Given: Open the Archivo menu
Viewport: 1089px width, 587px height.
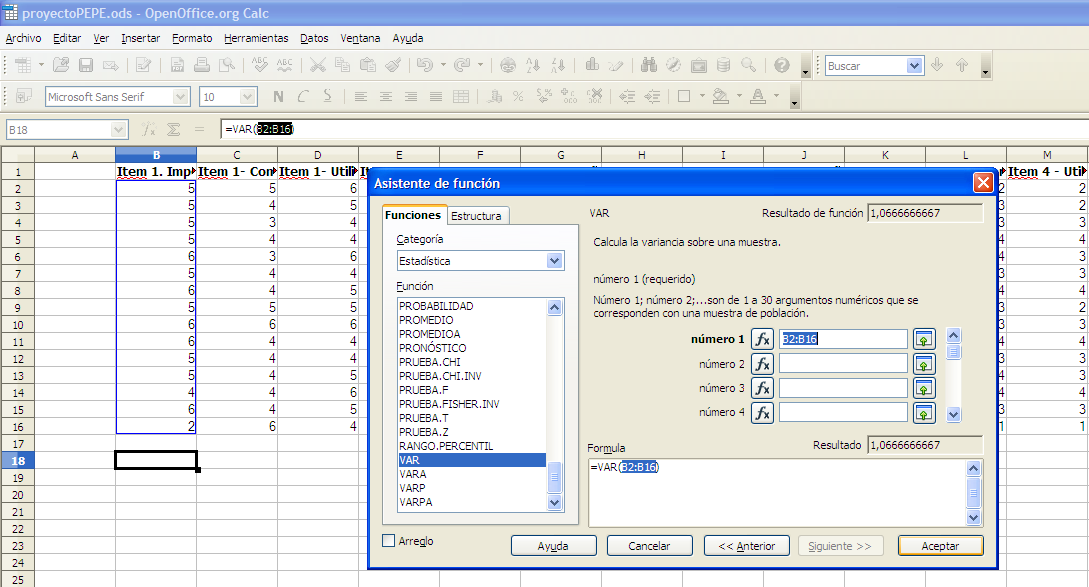Looking at the screenshot, I should coord(24,38).
